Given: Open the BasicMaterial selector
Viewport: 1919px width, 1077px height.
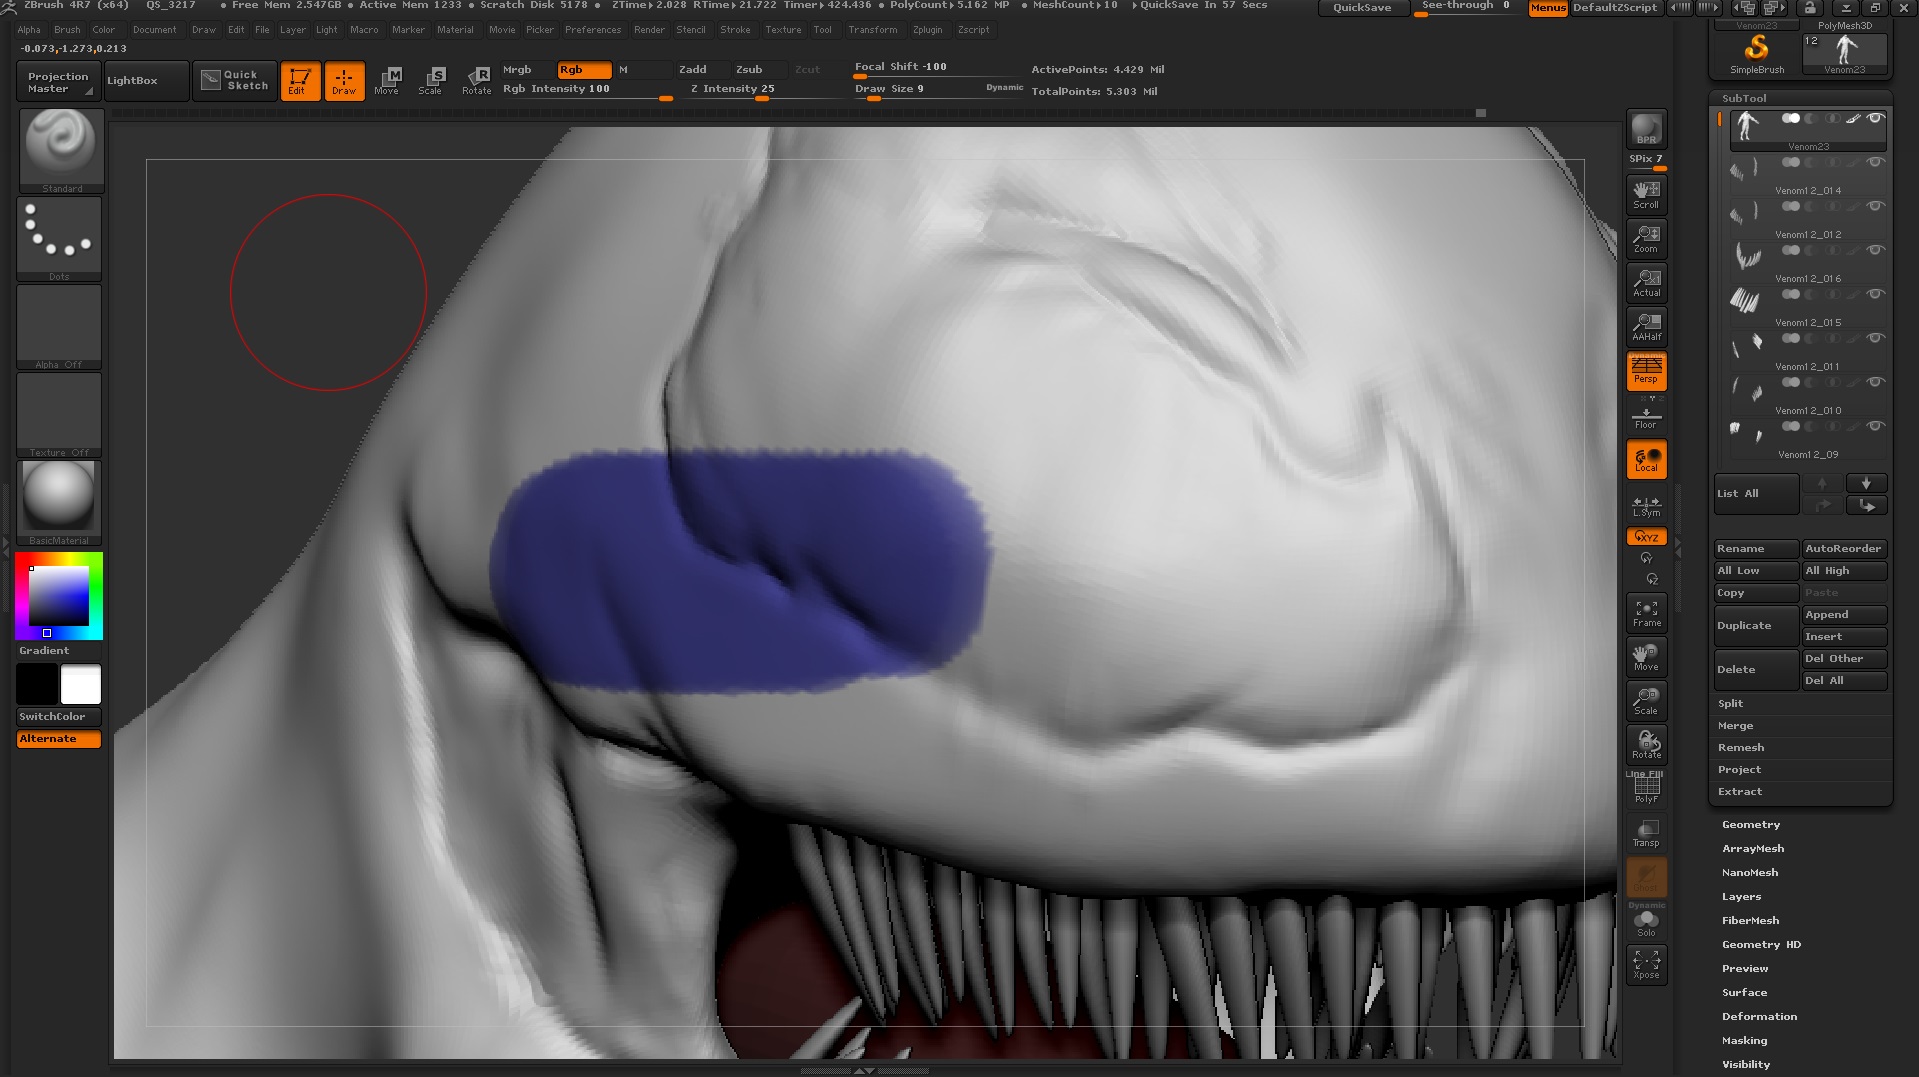Looking at the screenshot, I should tap(60, 503).
